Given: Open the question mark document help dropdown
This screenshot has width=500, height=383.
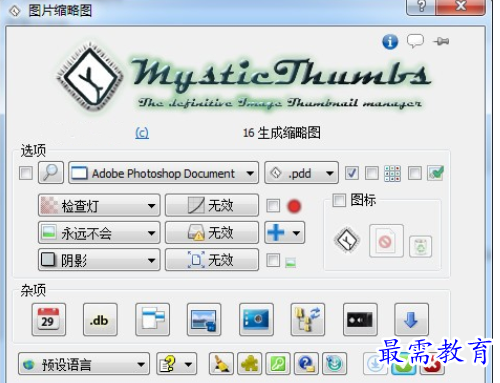Looking at the screenshot, I should click(x=177, y=364).
